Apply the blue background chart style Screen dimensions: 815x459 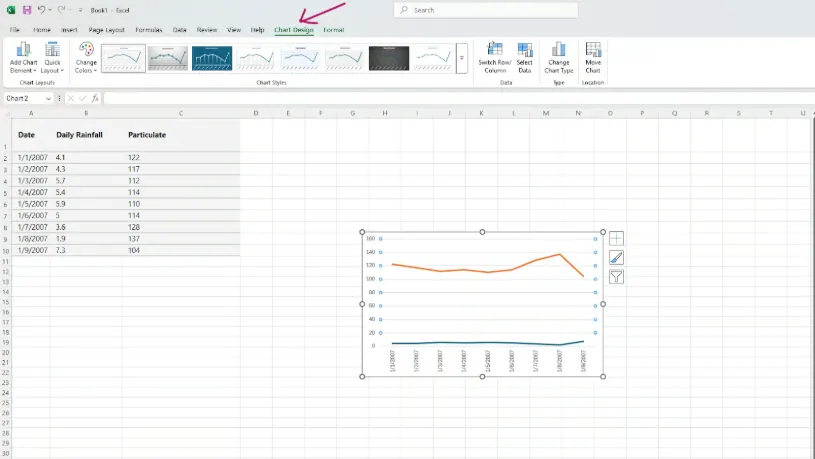coord(212,58)
